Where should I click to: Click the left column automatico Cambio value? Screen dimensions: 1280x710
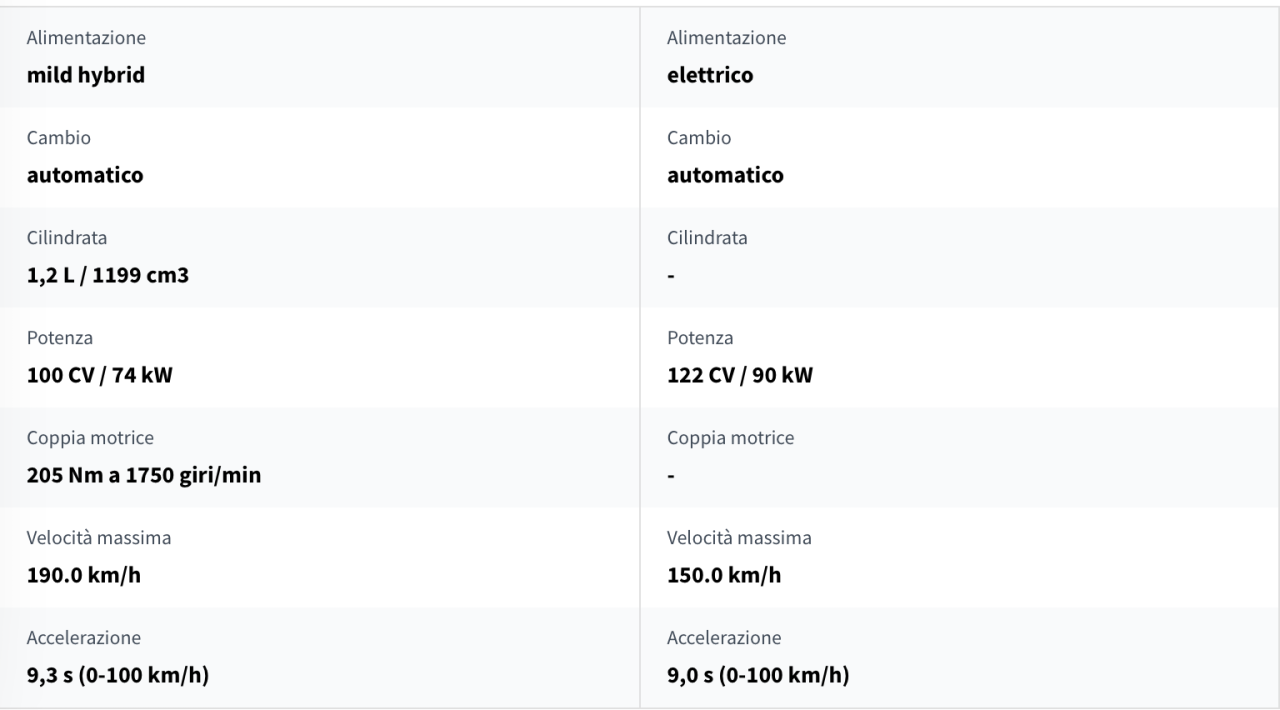tap(85, 175)
